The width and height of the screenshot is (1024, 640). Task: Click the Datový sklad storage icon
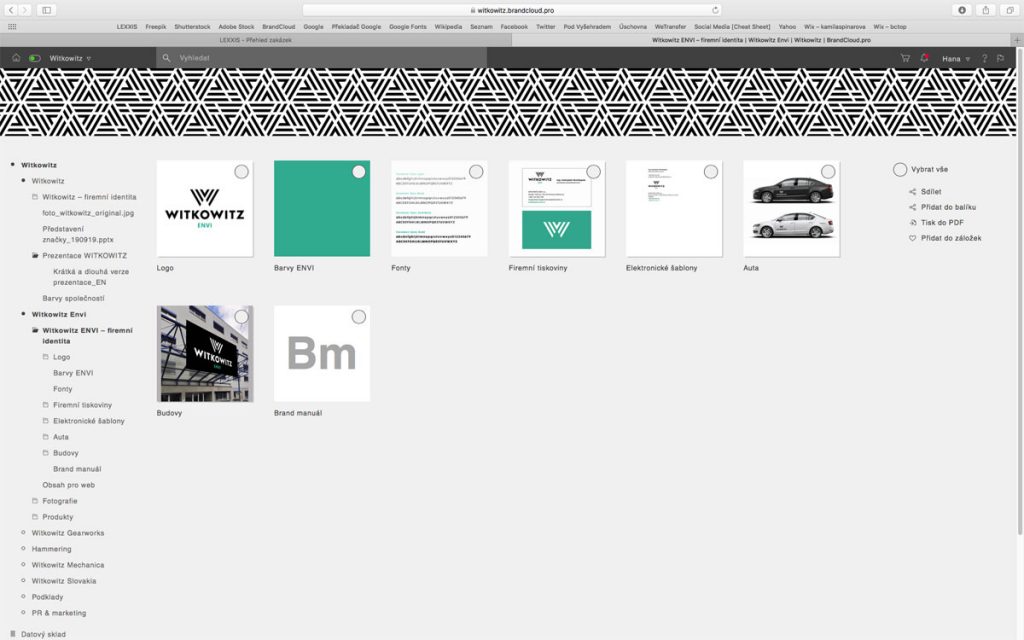tap(12, 634)
